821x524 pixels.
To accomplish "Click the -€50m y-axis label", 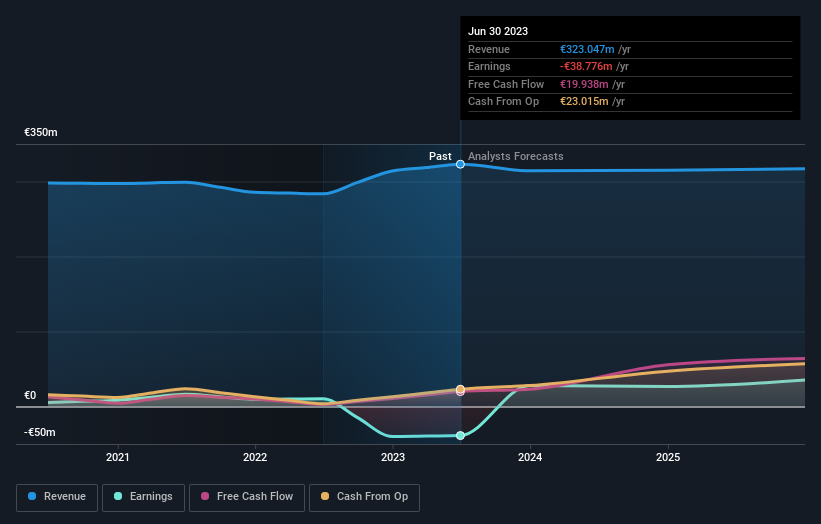I will click(40, 432).
